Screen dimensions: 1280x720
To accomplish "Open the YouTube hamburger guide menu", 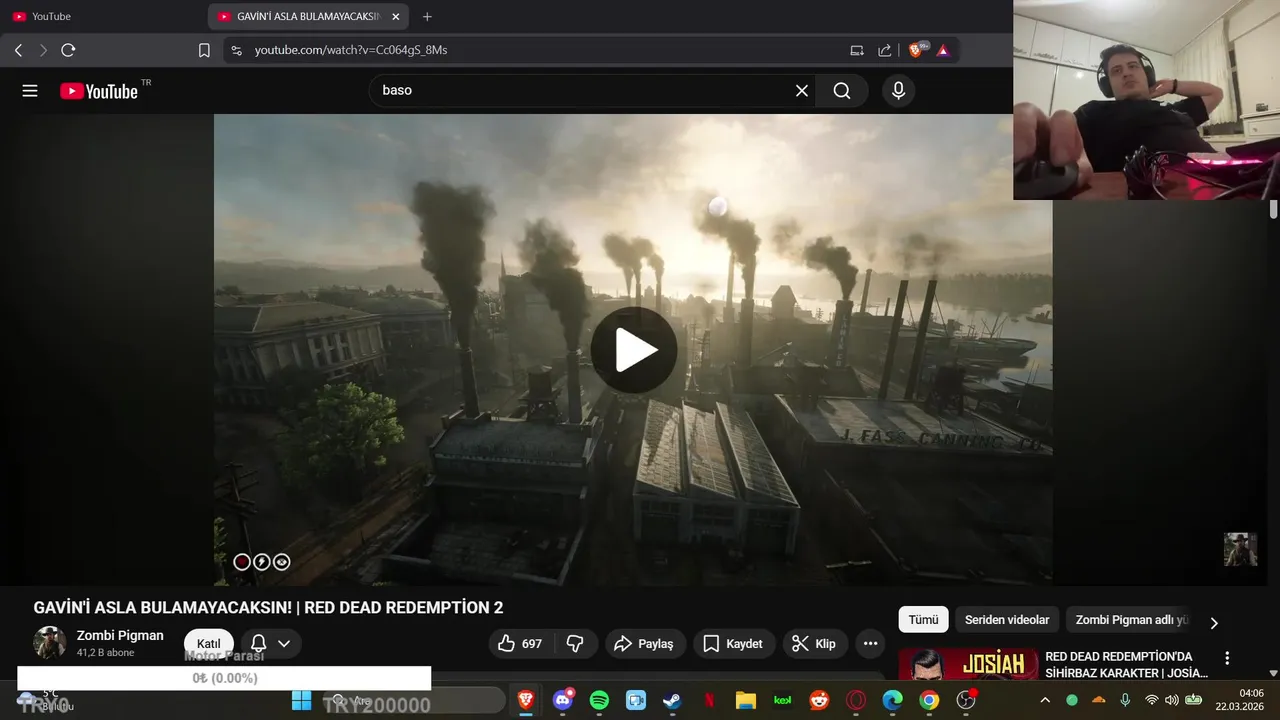I will pos(30,91).
